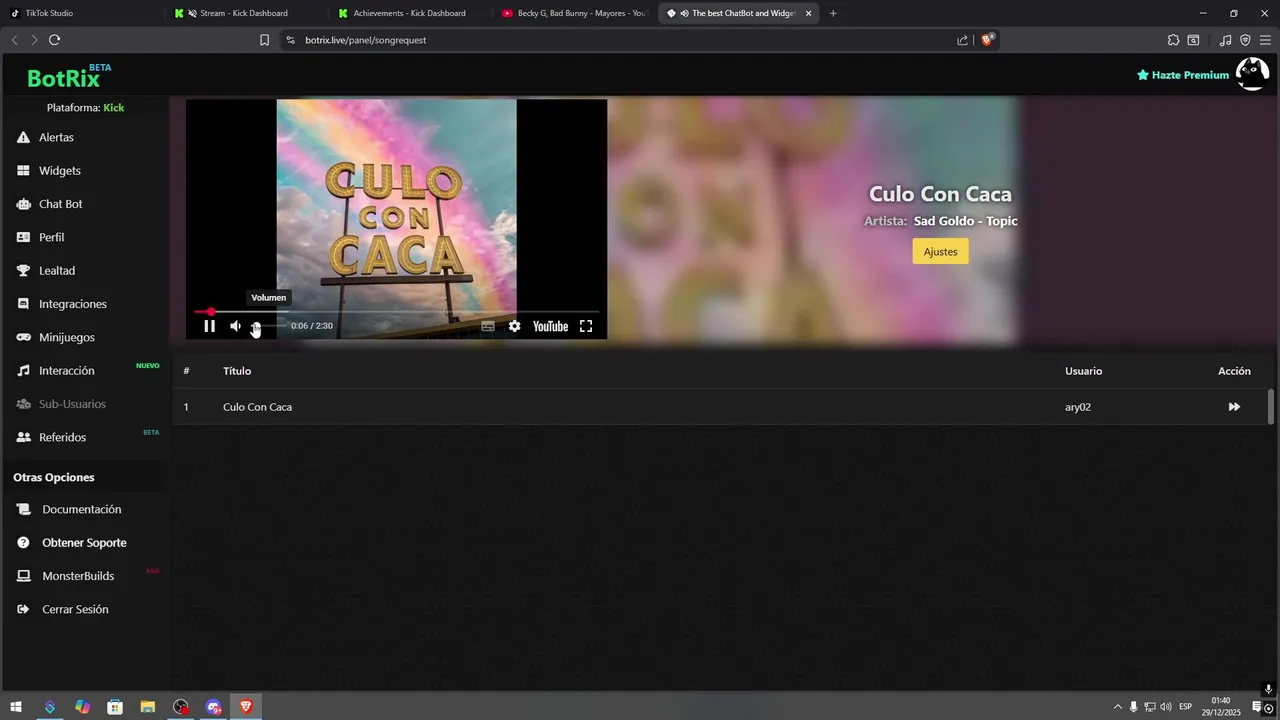Bookmark this page
Screen dimensions: 1280x720
click(264, 40)
